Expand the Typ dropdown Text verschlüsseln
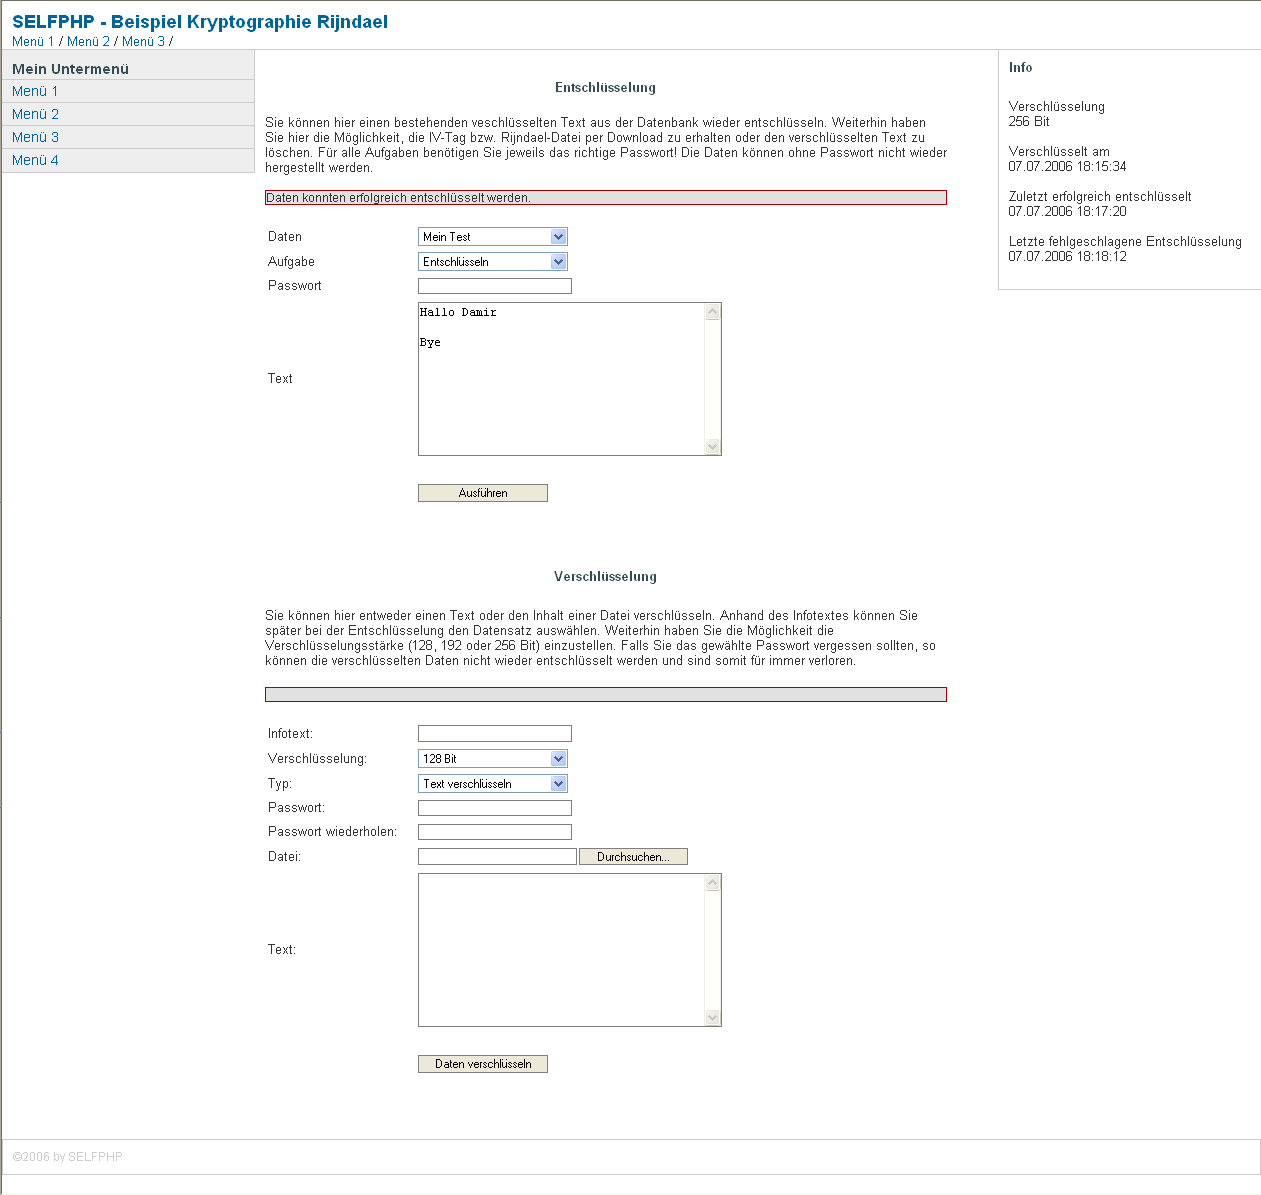Screen dimensions: 1261x1195 [493, 784]
